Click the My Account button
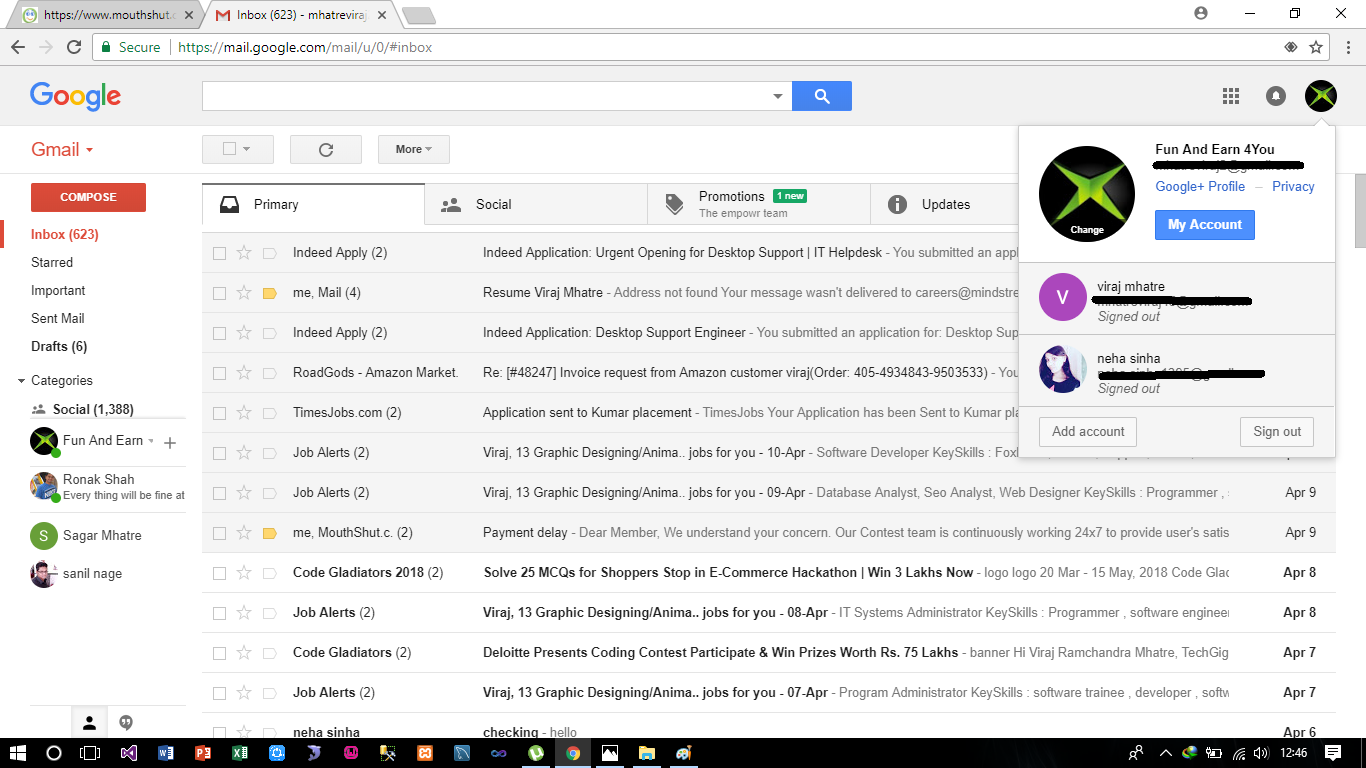The height and width of the screenshot is (768, 1366). click(x=1204, y=225)
